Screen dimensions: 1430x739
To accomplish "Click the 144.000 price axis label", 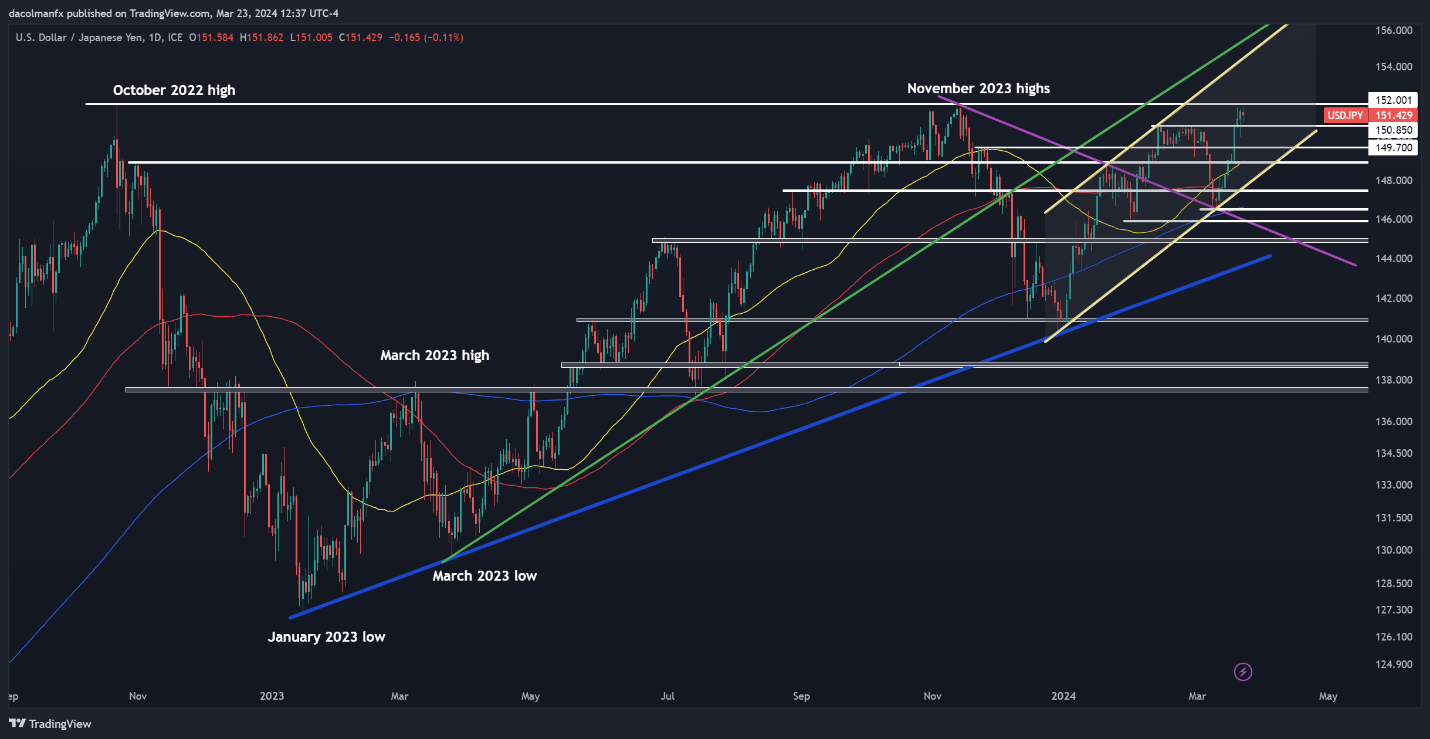I will coord(1394,258).
